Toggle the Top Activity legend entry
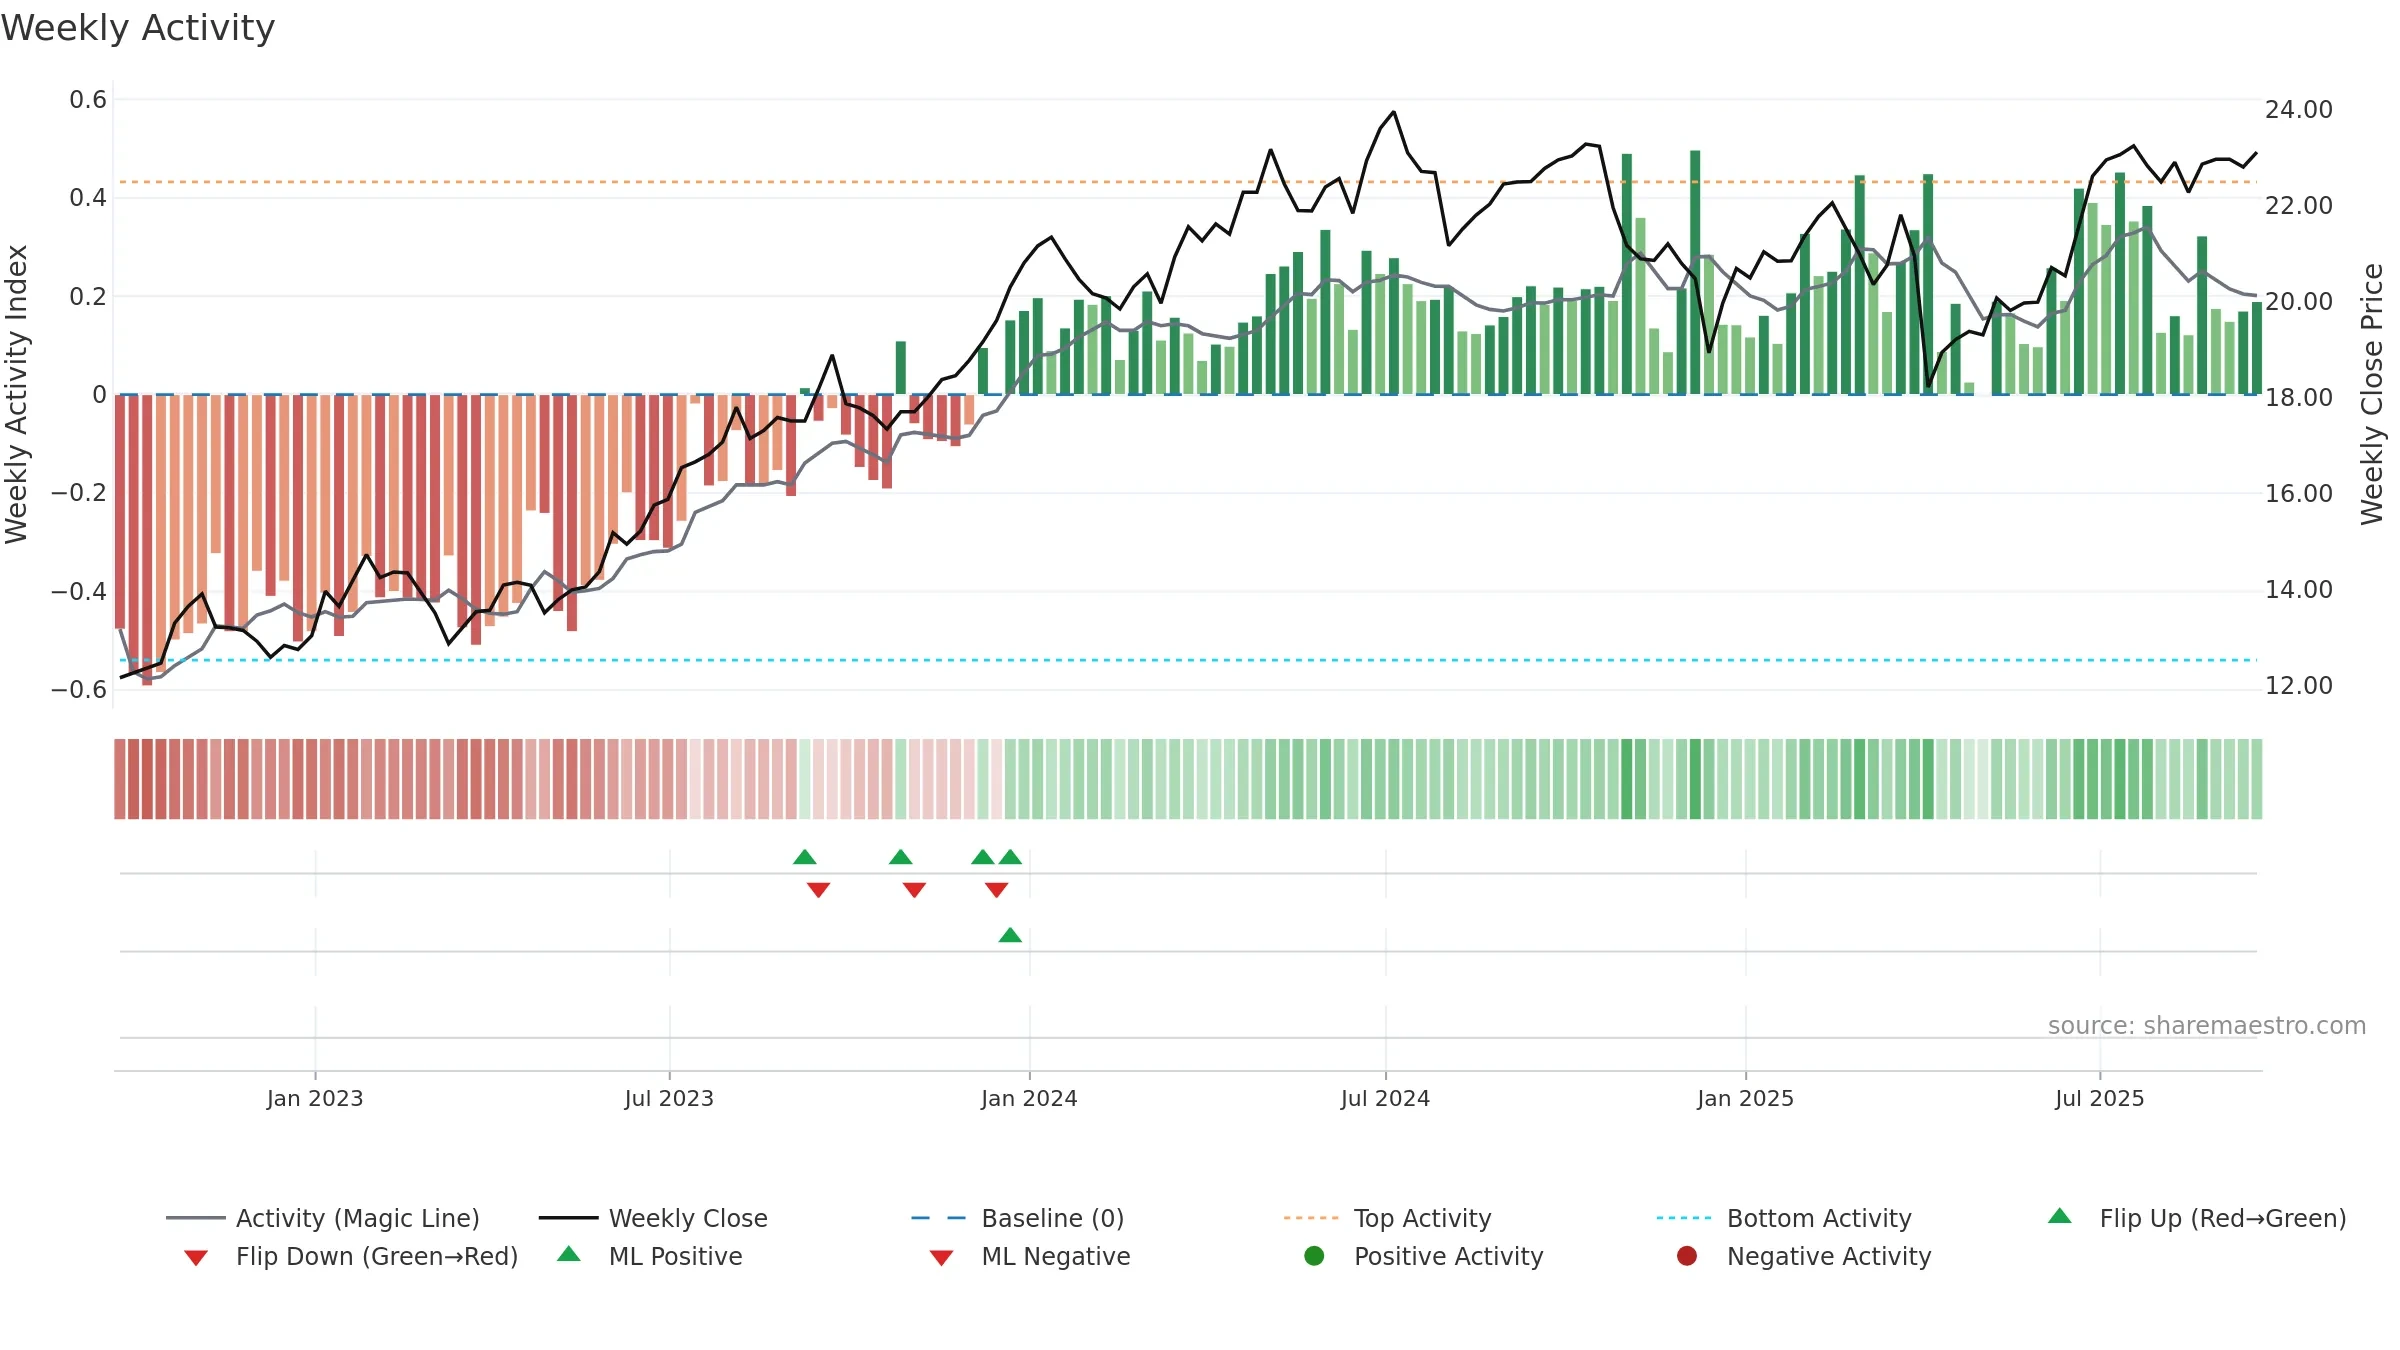2400x1350 pixels. pos(1387,1218)
